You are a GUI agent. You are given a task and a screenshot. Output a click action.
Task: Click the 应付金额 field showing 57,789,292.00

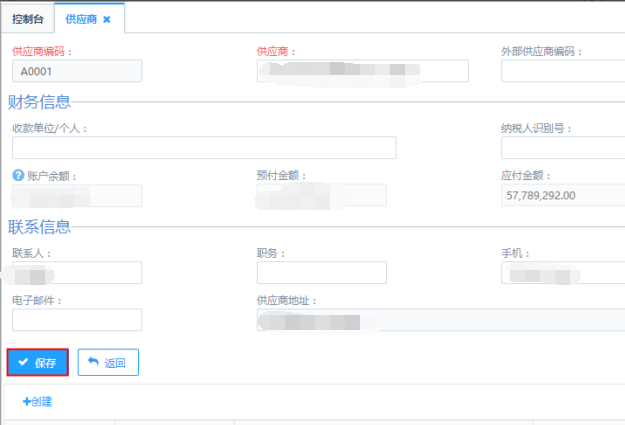click(563, 195)
